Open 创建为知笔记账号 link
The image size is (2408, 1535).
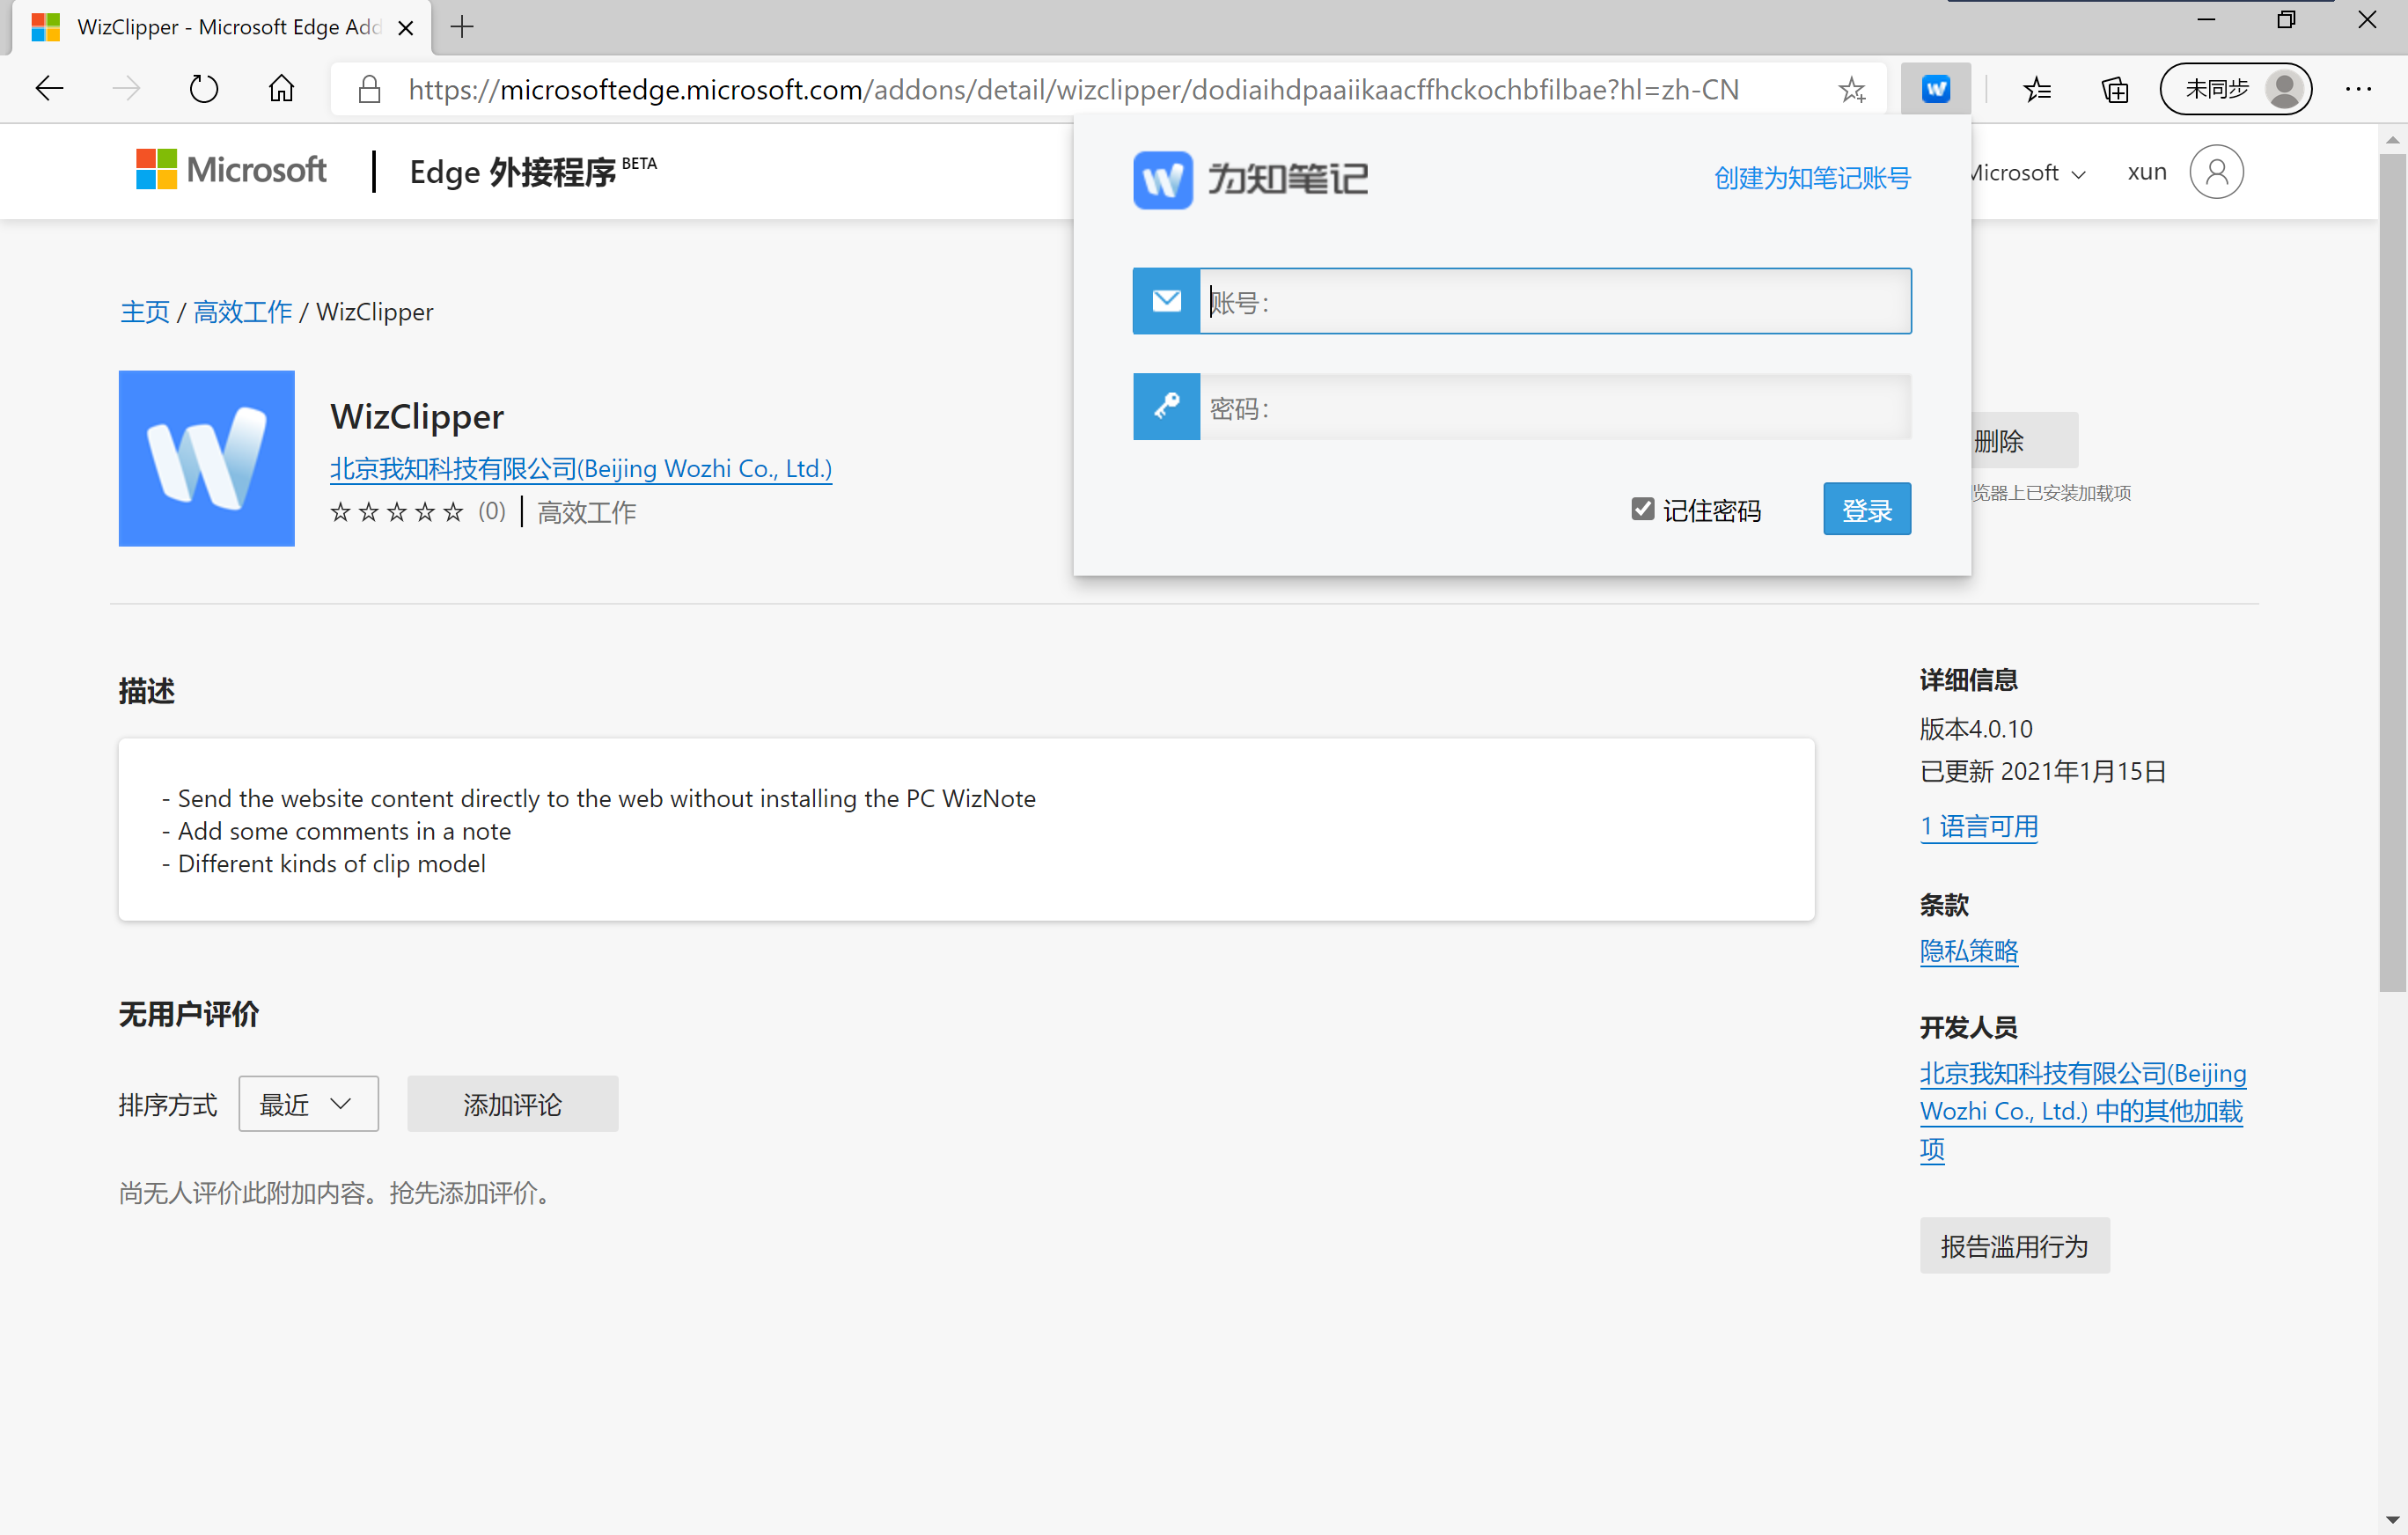point(1811,178)
